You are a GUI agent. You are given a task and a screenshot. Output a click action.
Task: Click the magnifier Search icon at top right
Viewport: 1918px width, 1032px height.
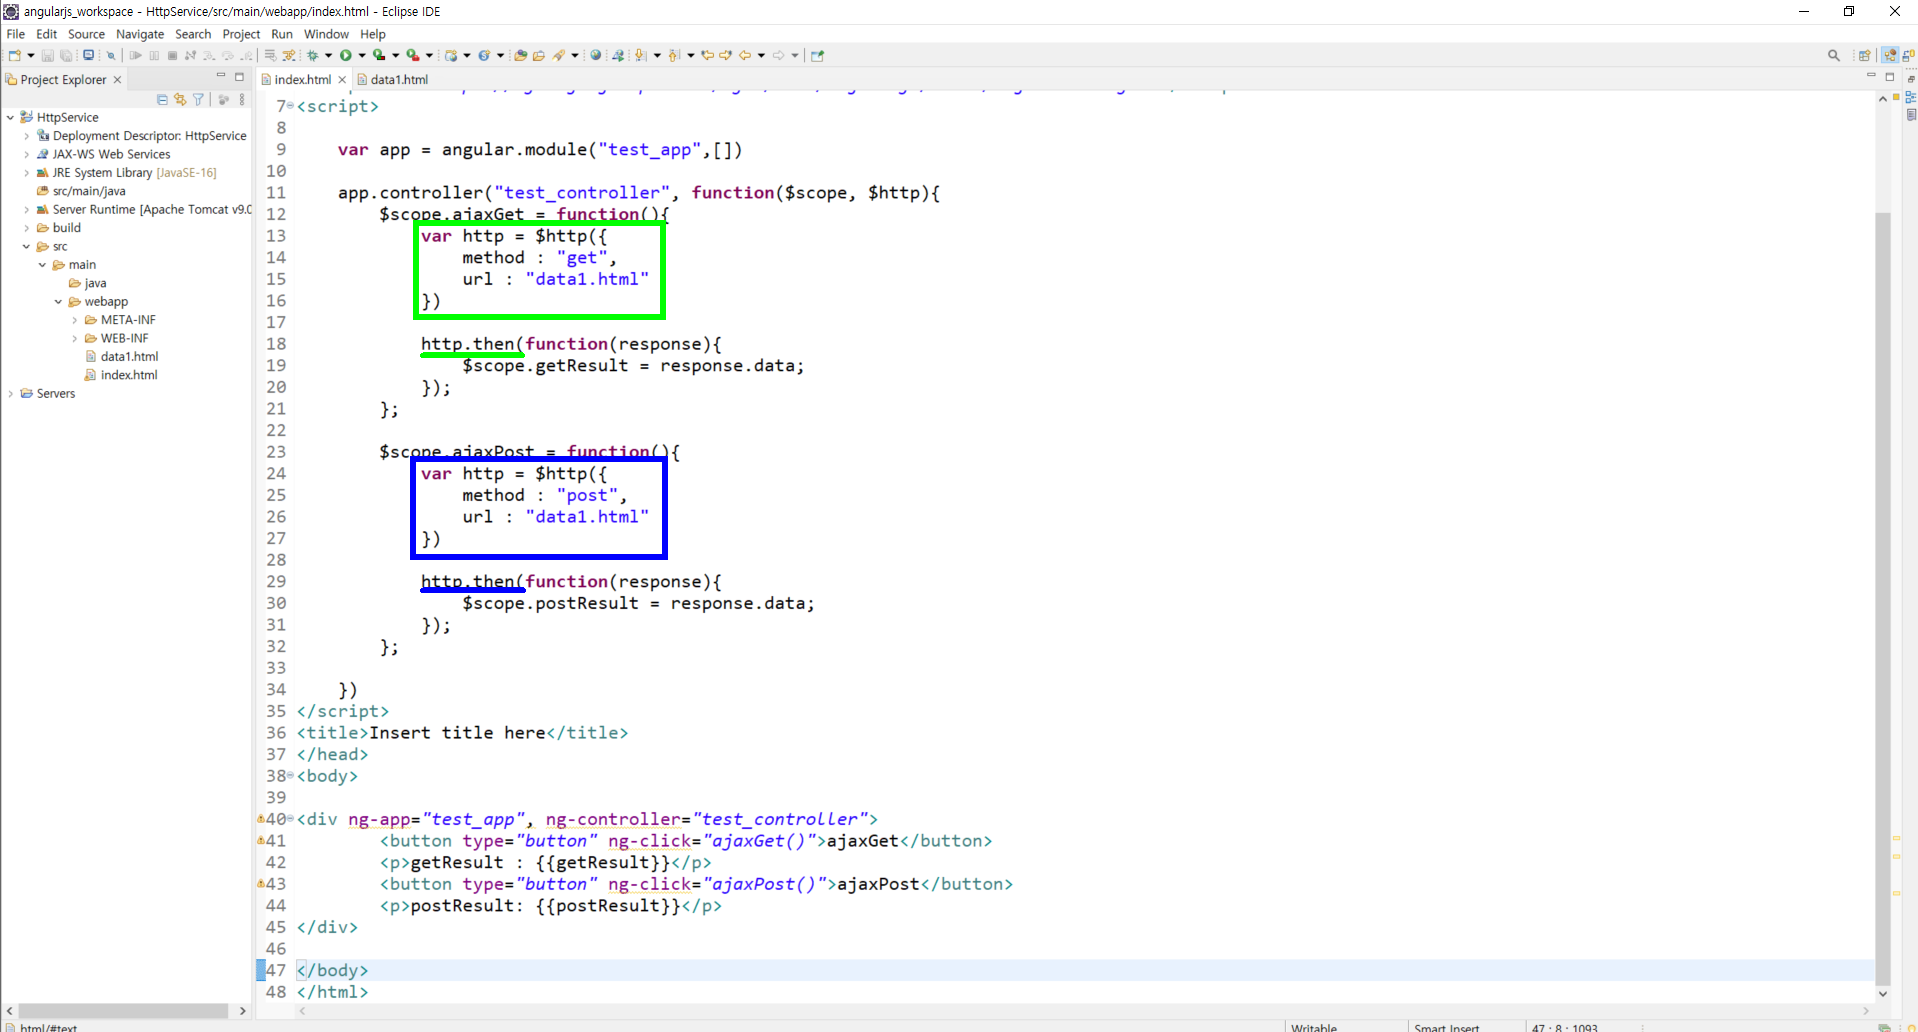[x=1834, y=56]
